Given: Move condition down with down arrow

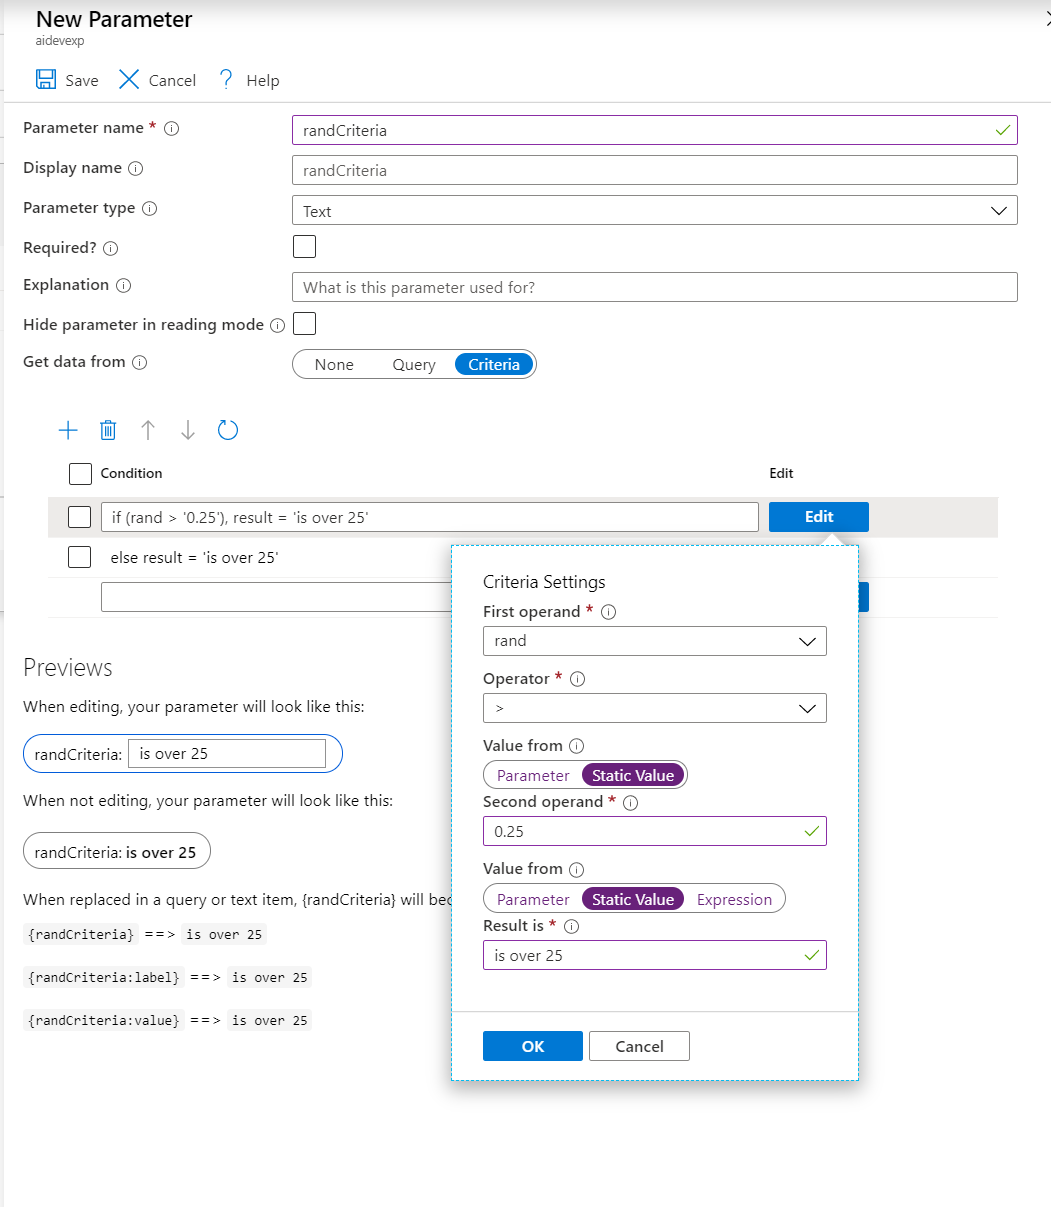Looking at the screenshot, I should [188, 430].
